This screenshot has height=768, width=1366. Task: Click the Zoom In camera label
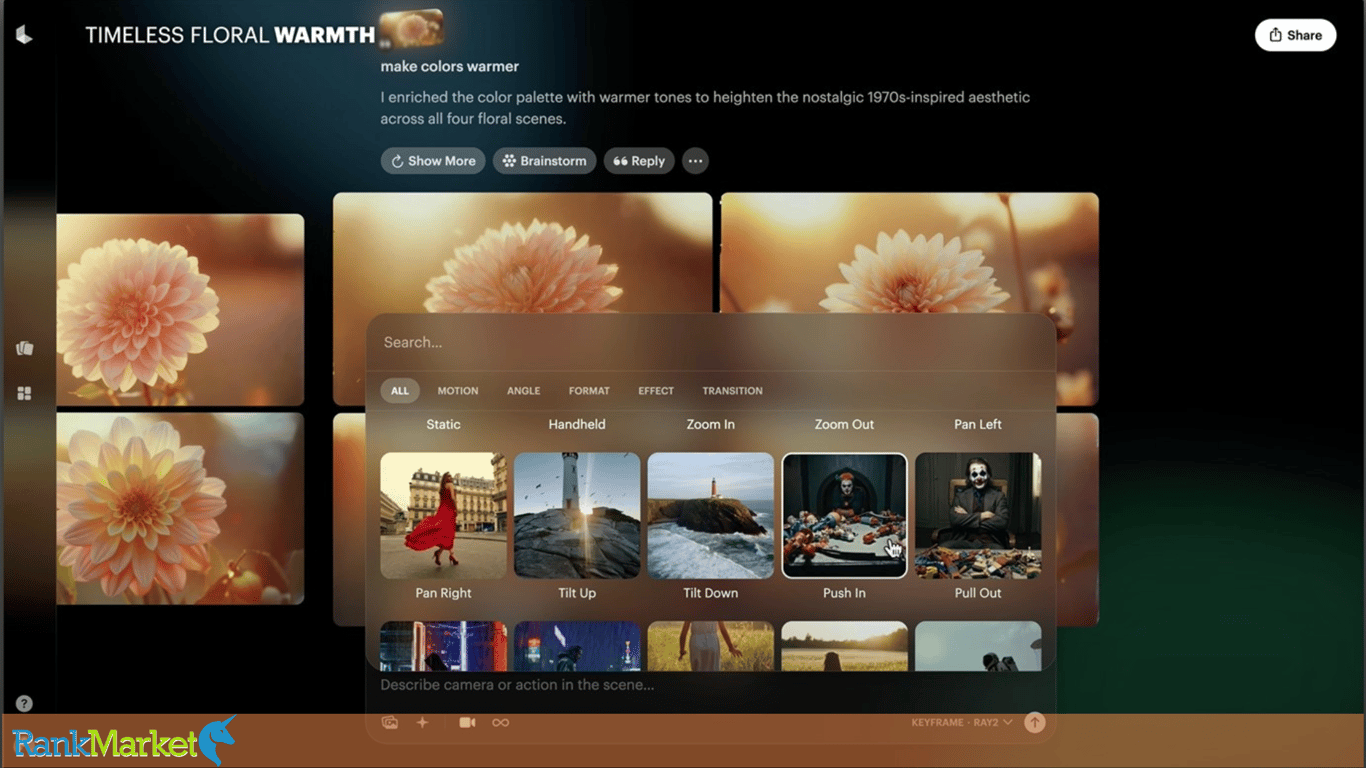point(711,425)
